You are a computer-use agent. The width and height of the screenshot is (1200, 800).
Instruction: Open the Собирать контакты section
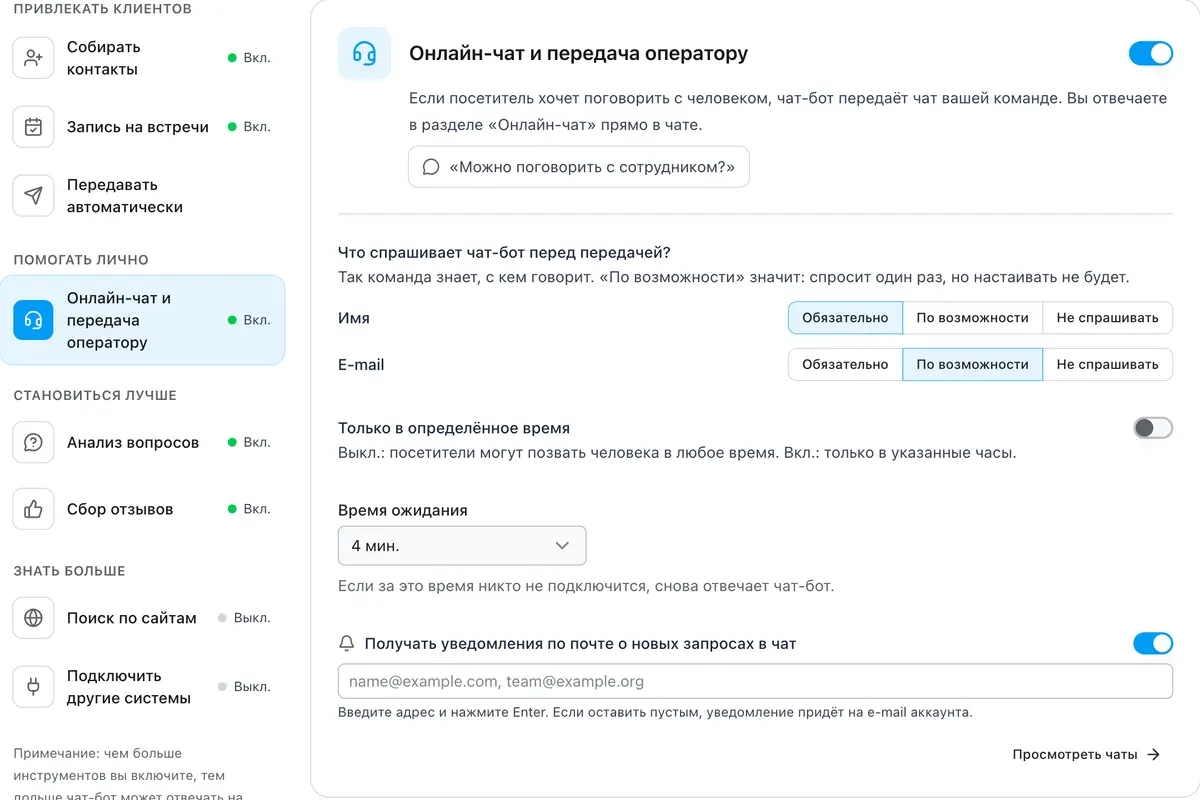click(x=142, y=58)
